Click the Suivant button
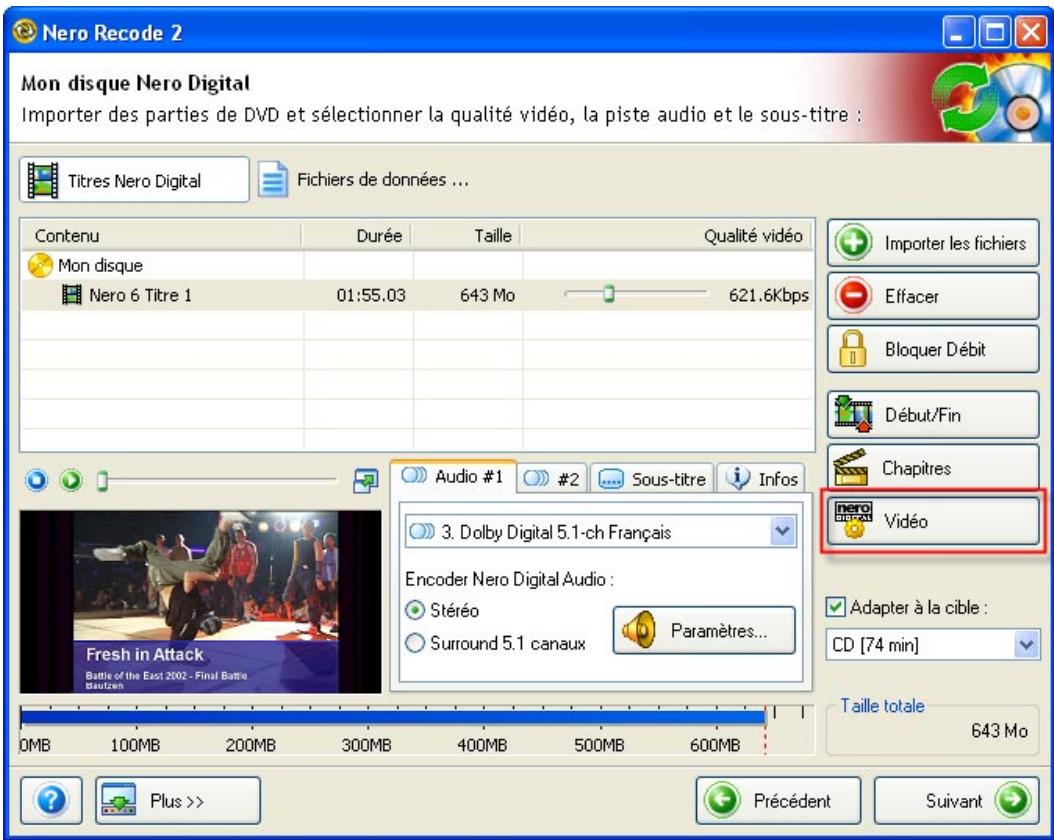Screen dimensions: 1054x840 click(x=957, y=800)
